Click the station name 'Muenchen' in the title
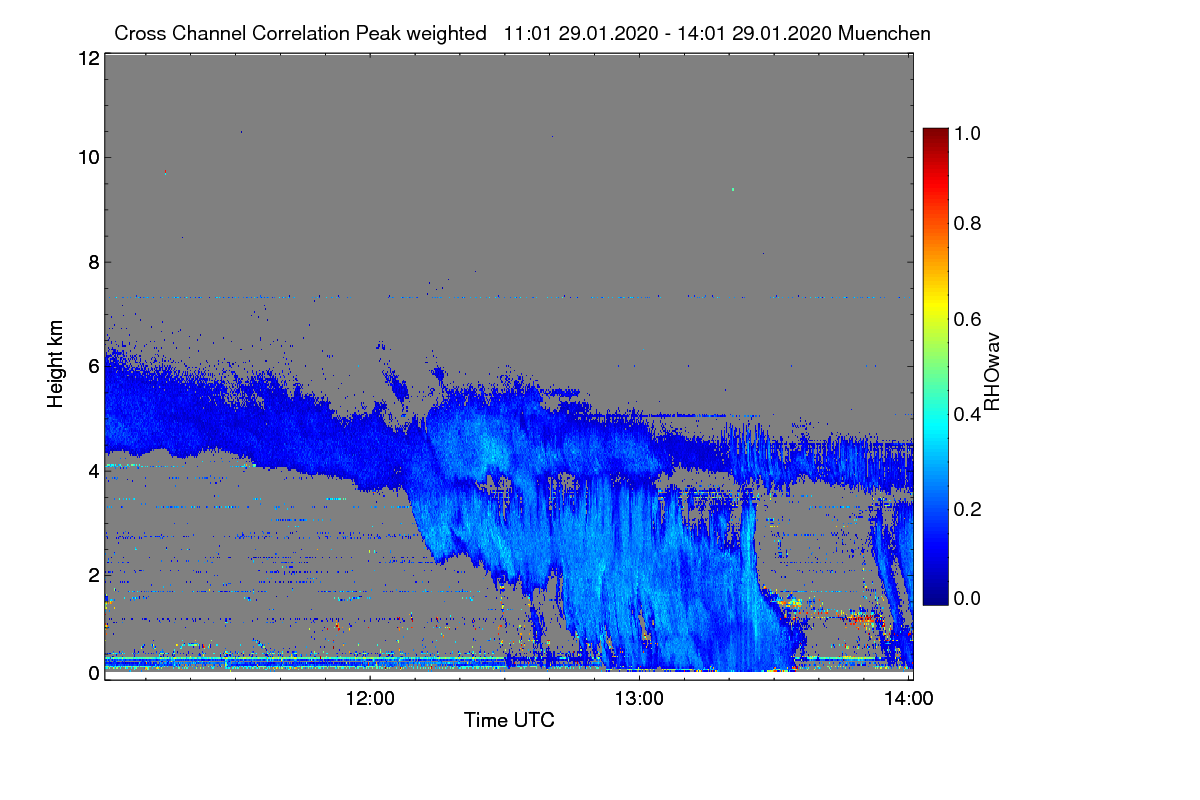 (885, 33)
